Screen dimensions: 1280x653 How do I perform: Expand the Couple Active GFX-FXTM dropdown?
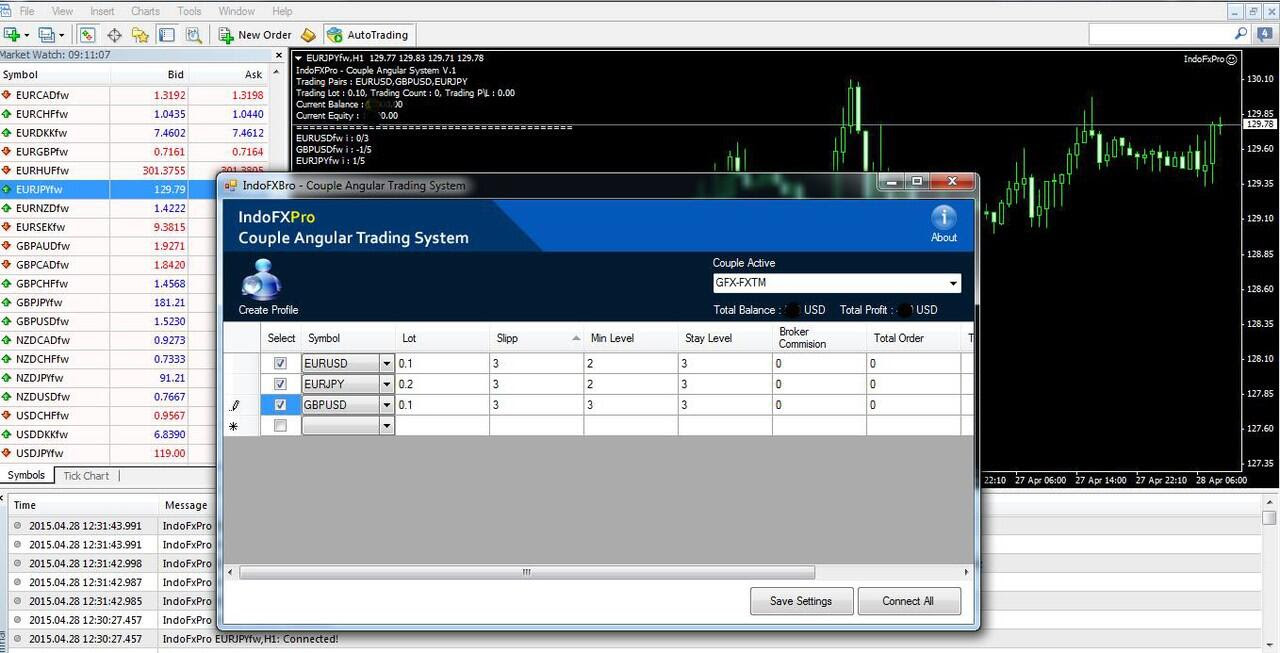[953, 284]
